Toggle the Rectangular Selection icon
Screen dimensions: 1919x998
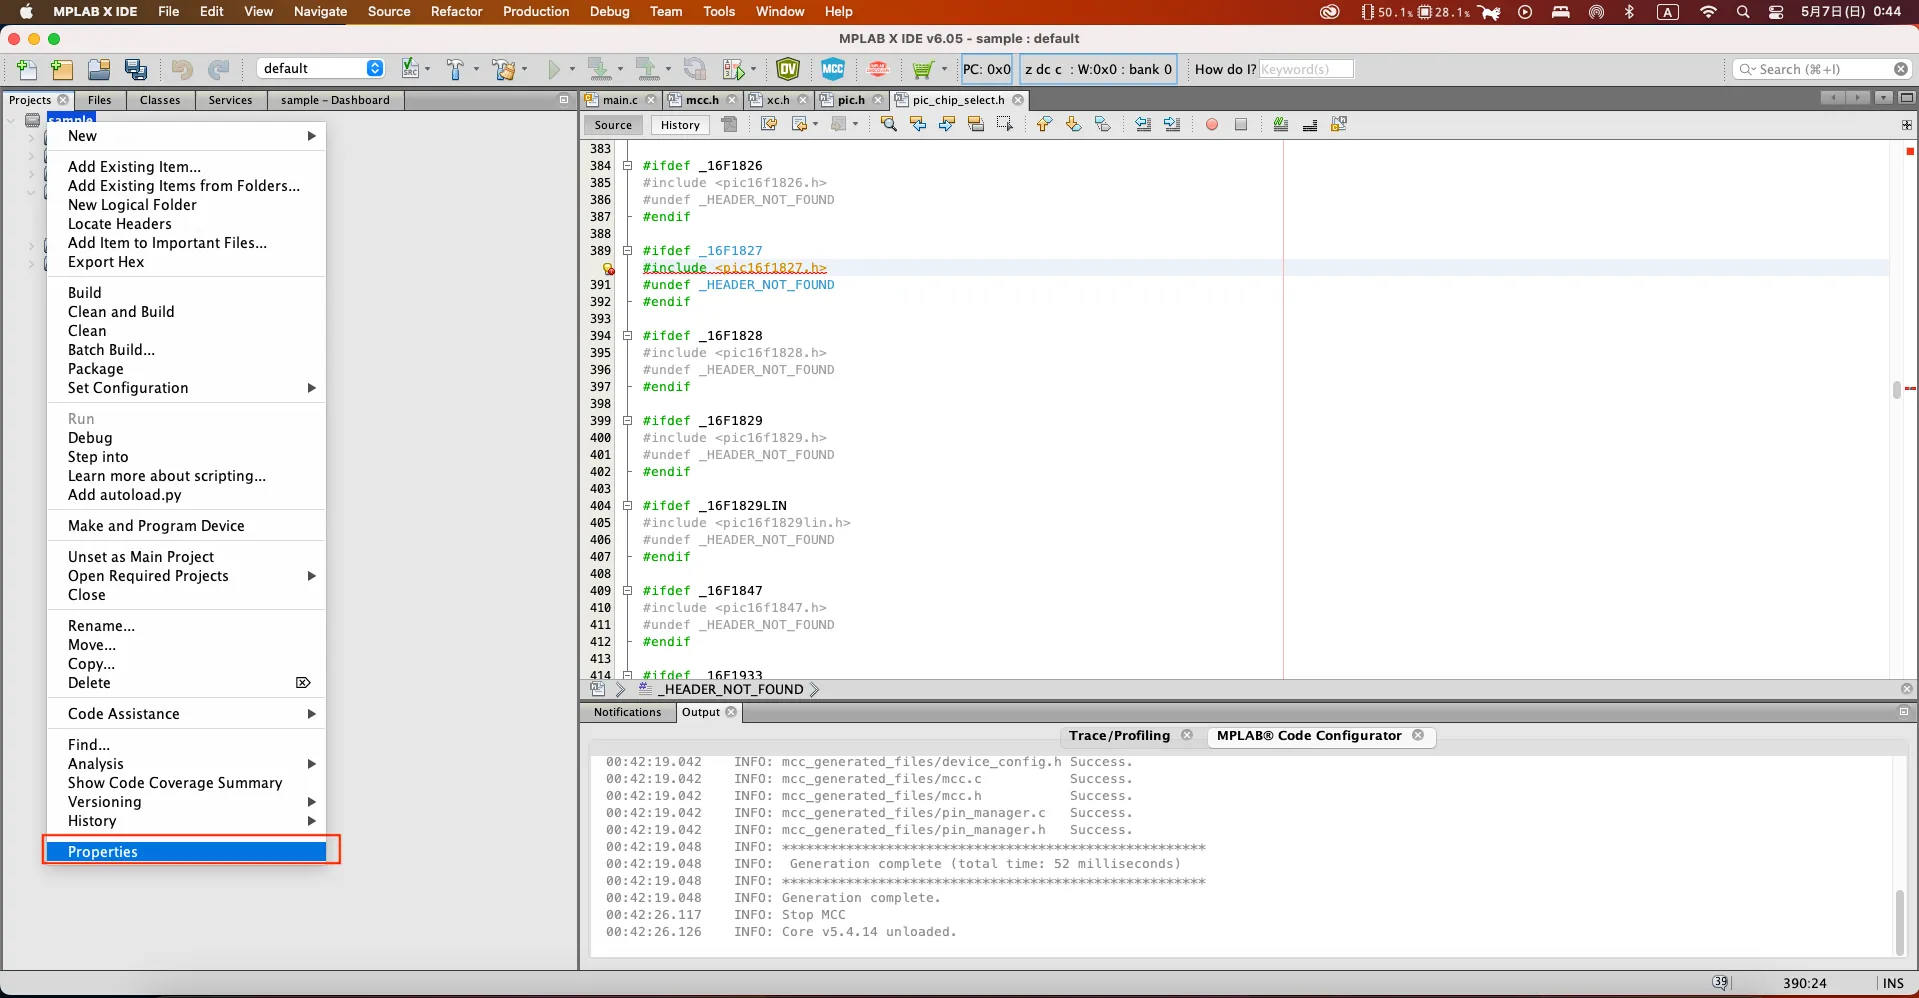(1005, 124)
